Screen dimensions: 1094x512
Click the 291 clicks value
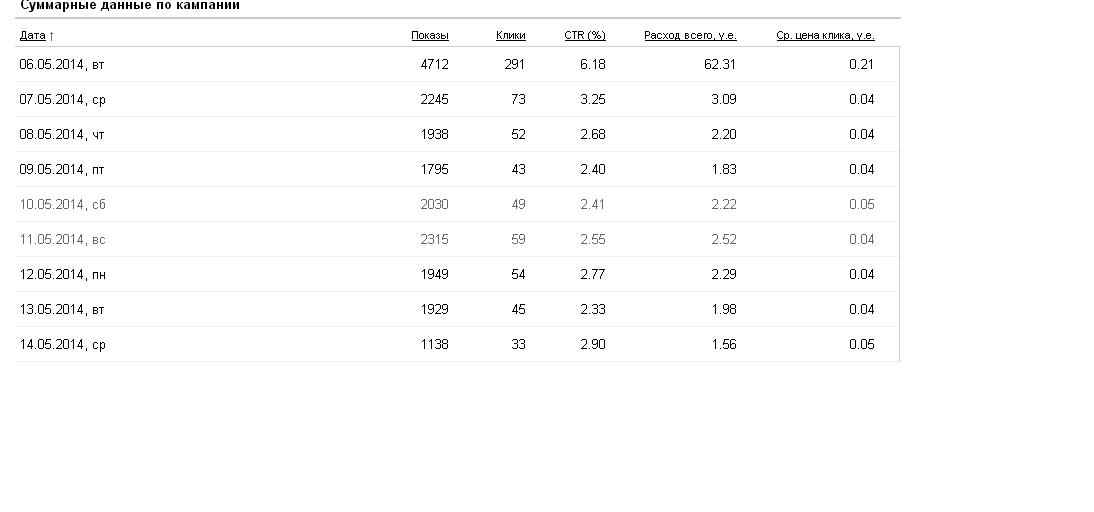click(514, 65)
